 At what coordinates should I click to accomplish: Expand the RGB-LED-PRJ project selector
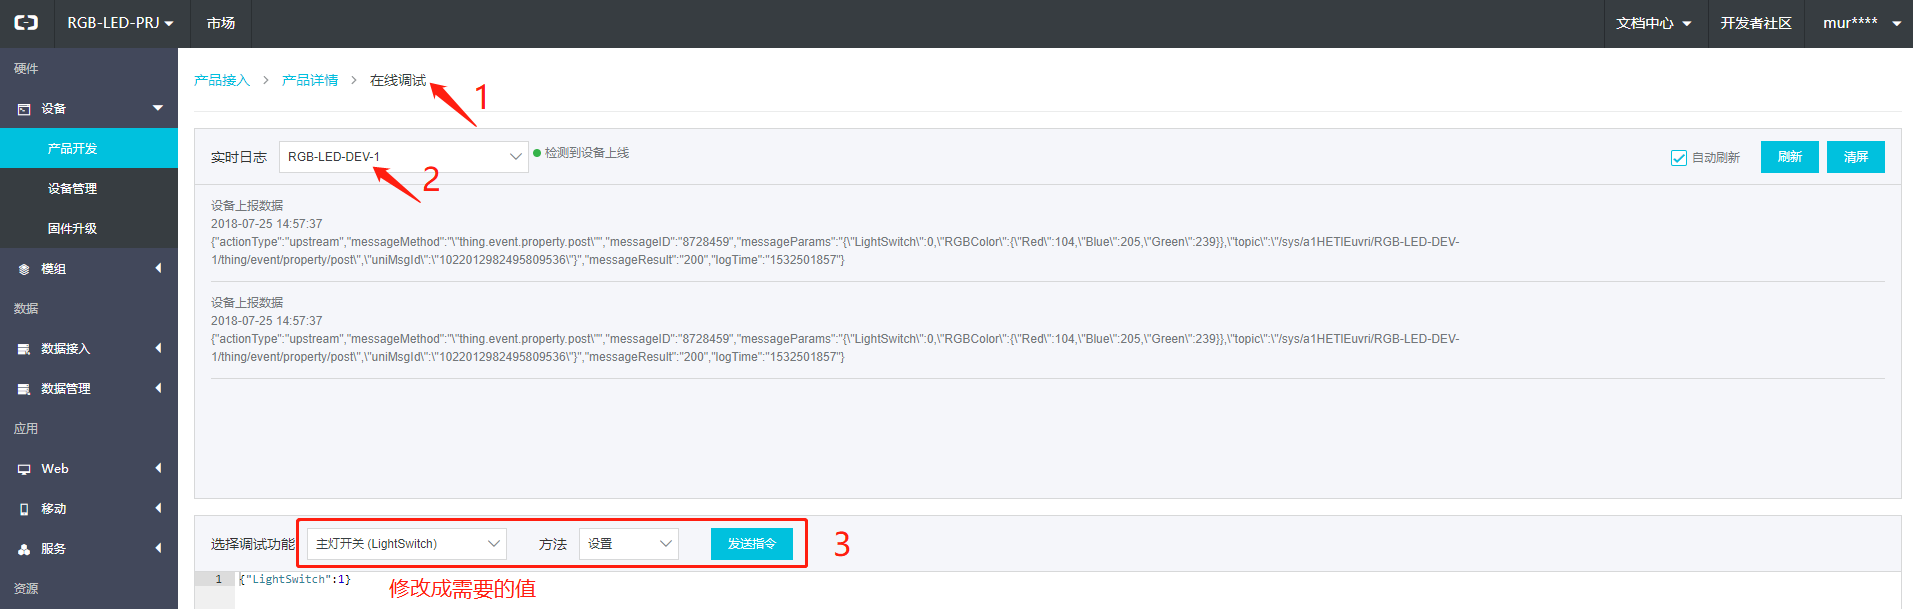(x=120, y=23)
